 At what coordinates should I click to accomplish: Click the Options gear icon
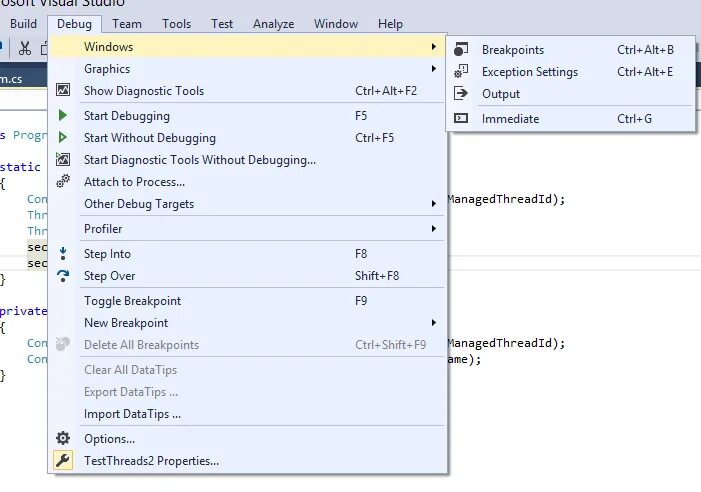pos(63,438)
